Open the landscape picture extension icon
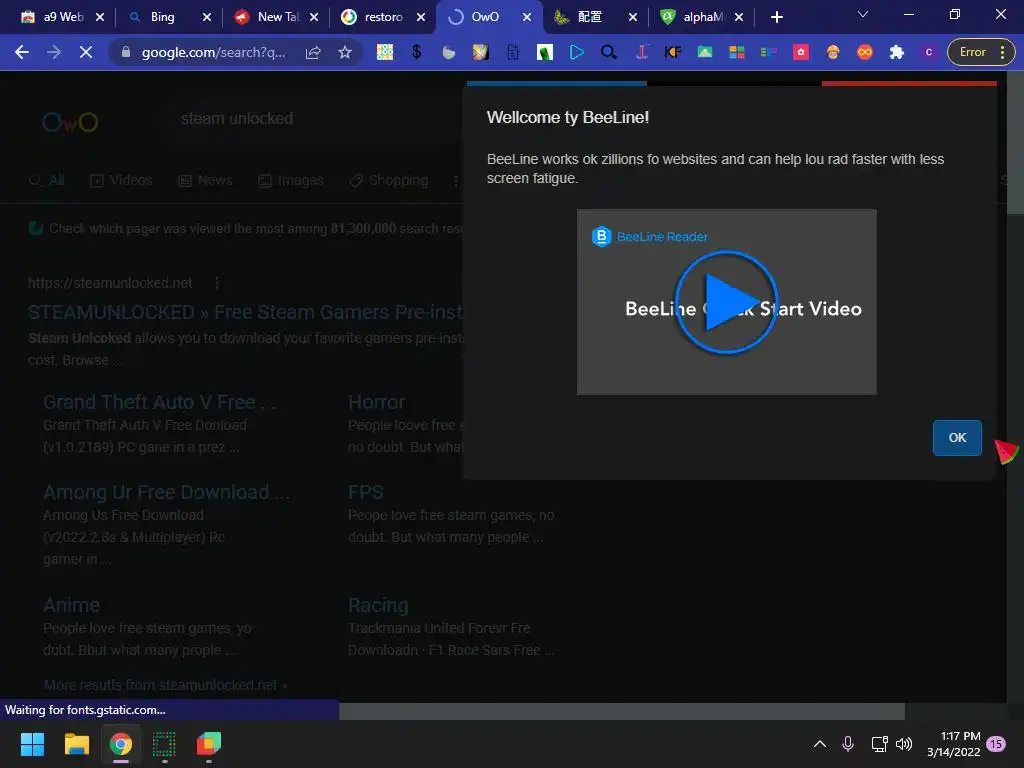 [x=705, y=52]
